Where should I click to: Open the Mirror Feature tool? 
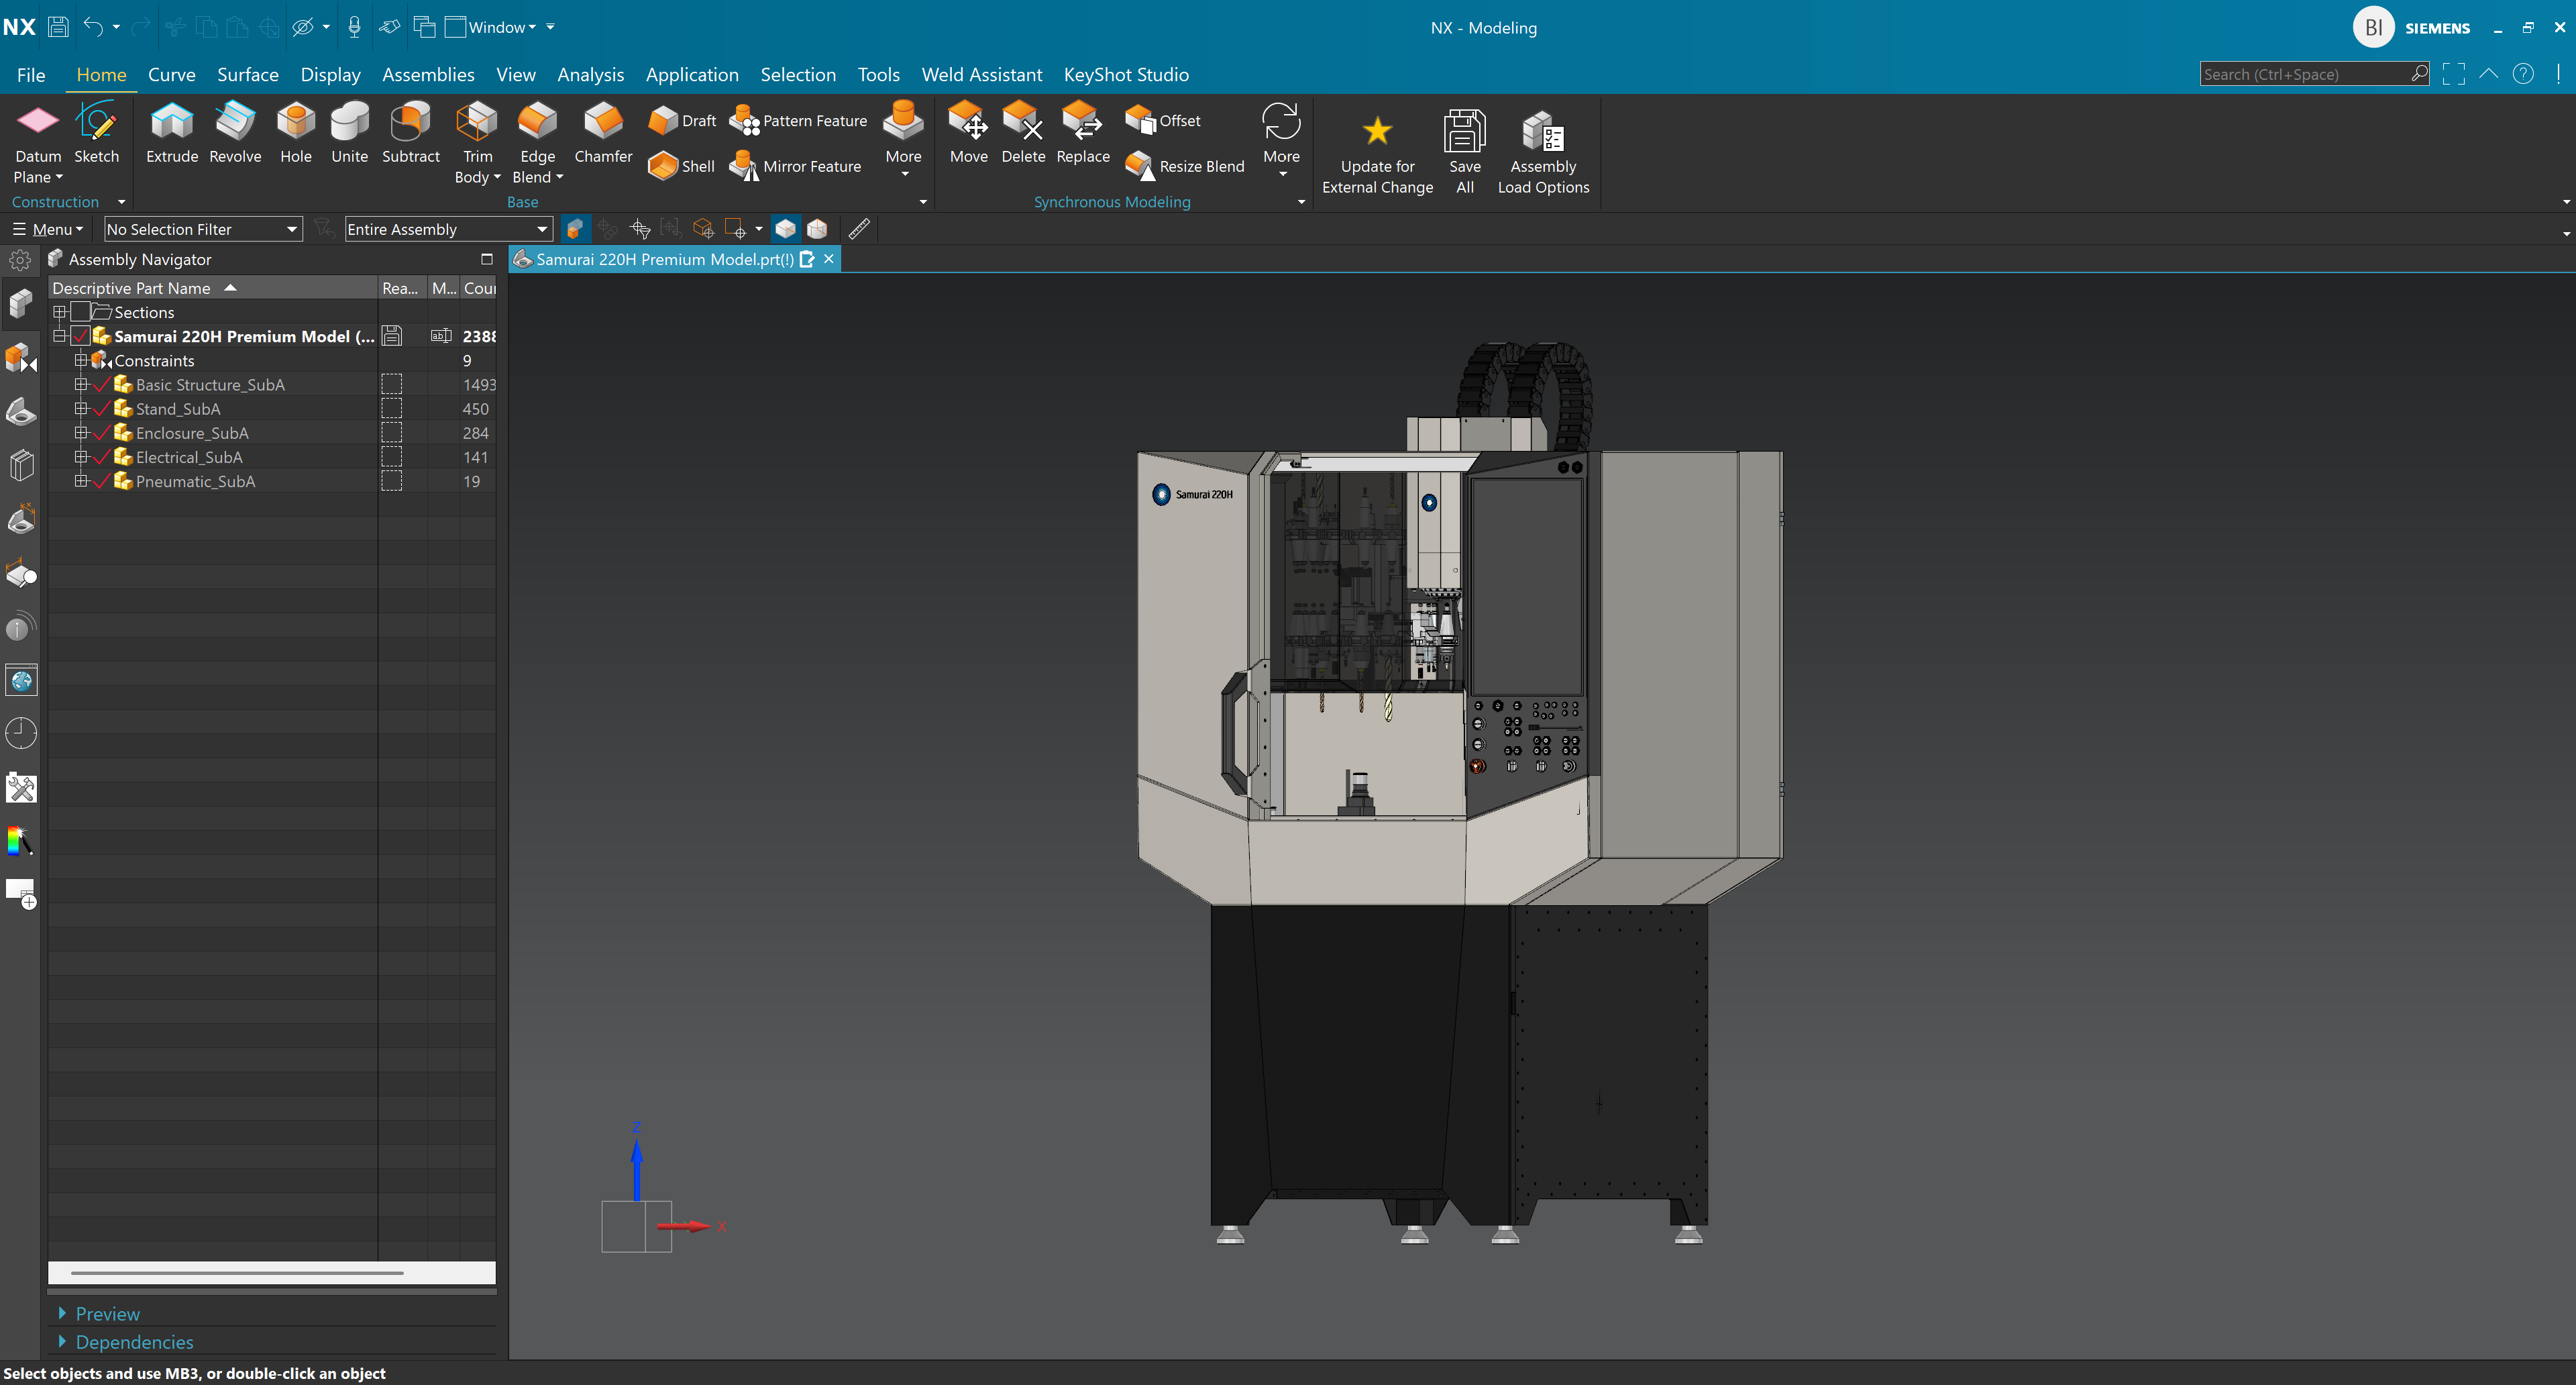795,166
